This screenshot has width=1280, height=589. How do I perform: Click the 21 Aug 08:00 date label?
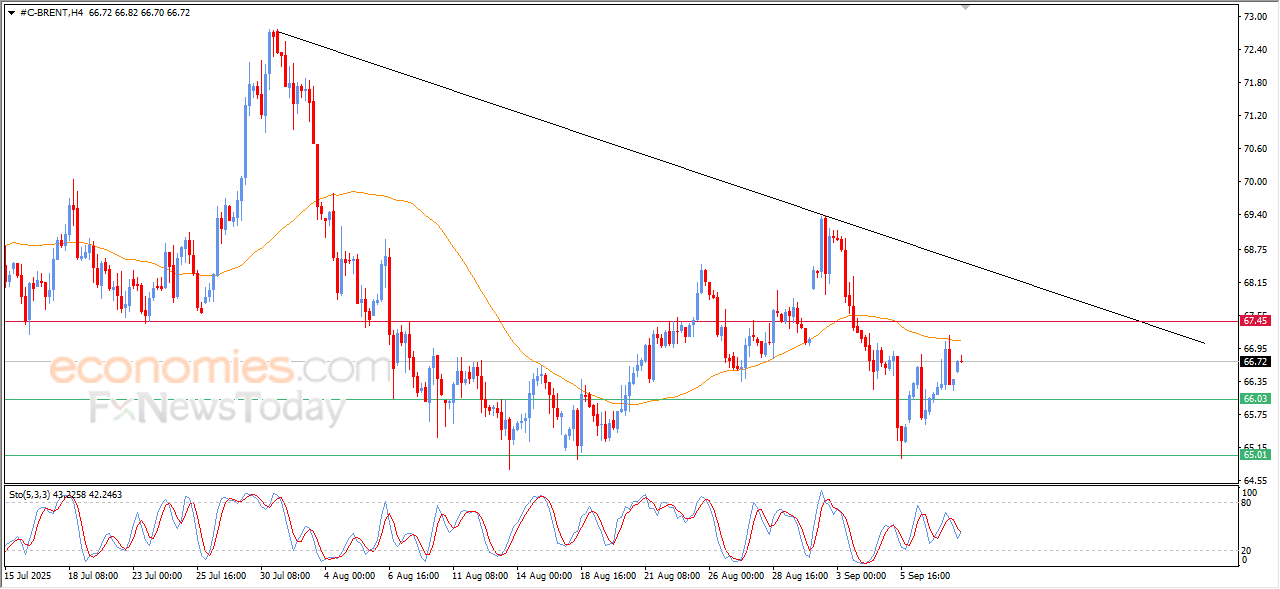coord(673,576)
